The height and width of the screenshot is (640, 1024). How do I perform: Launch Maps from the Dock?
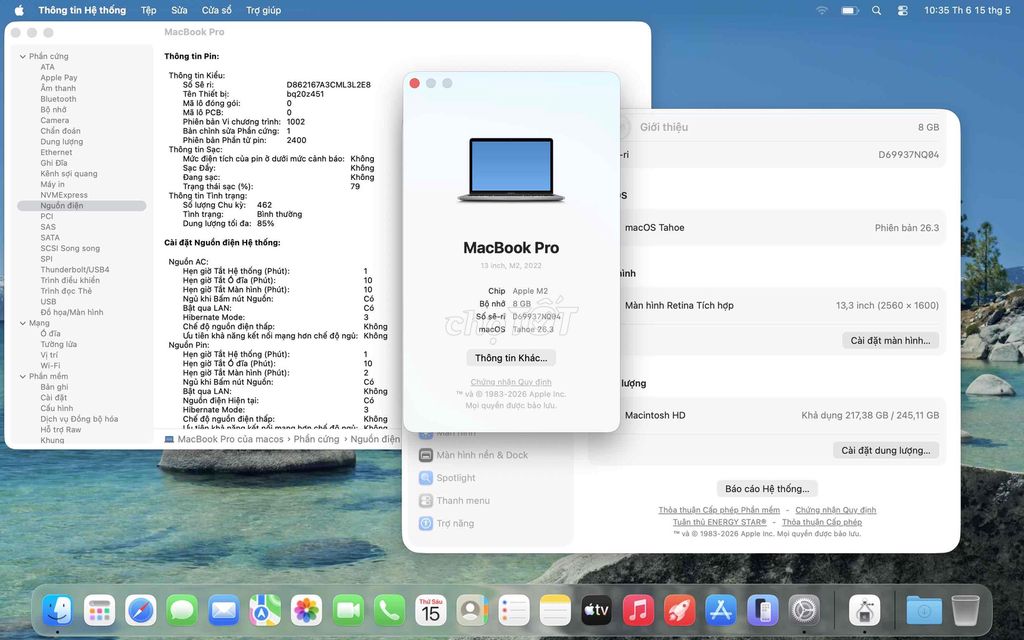pos(265,611)
